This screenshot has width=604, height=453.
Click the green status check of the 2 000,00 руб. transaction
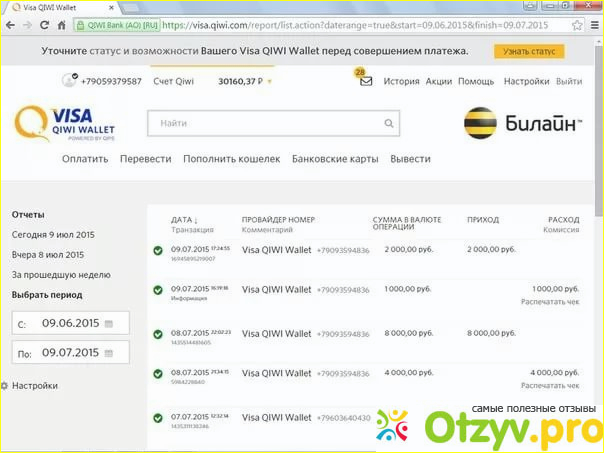[x=158, y=250]
